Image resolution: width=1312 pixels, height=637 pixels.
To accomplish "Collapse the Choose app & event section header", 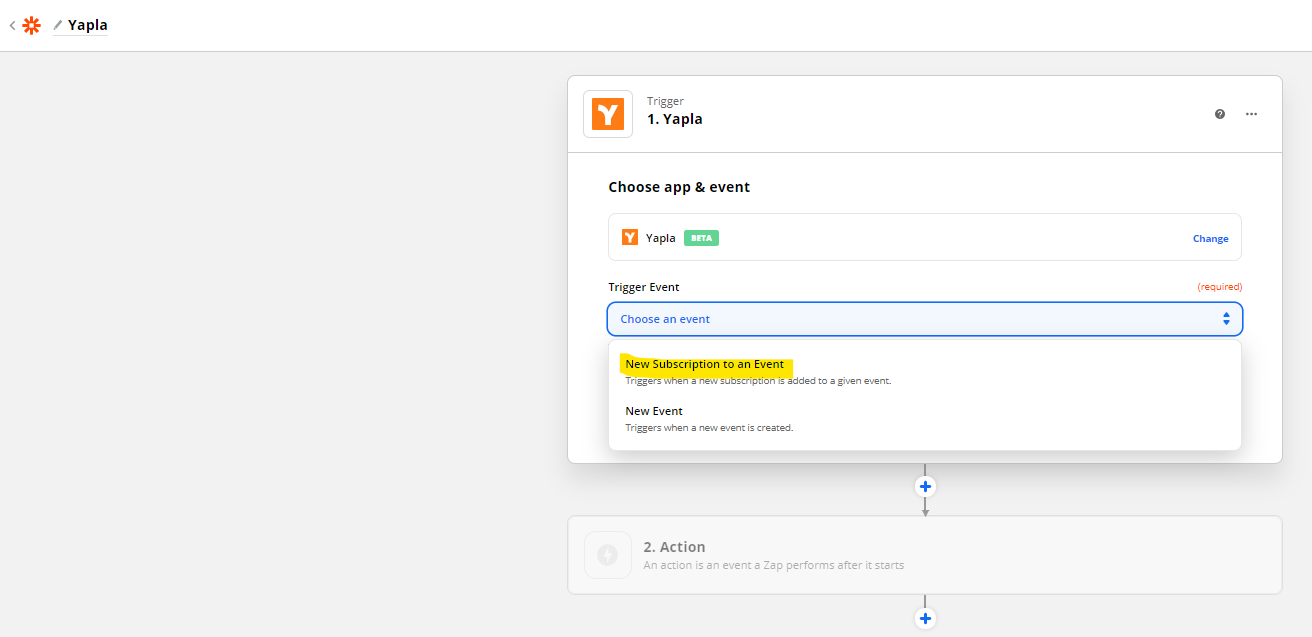I will click(x=679, y=186).
